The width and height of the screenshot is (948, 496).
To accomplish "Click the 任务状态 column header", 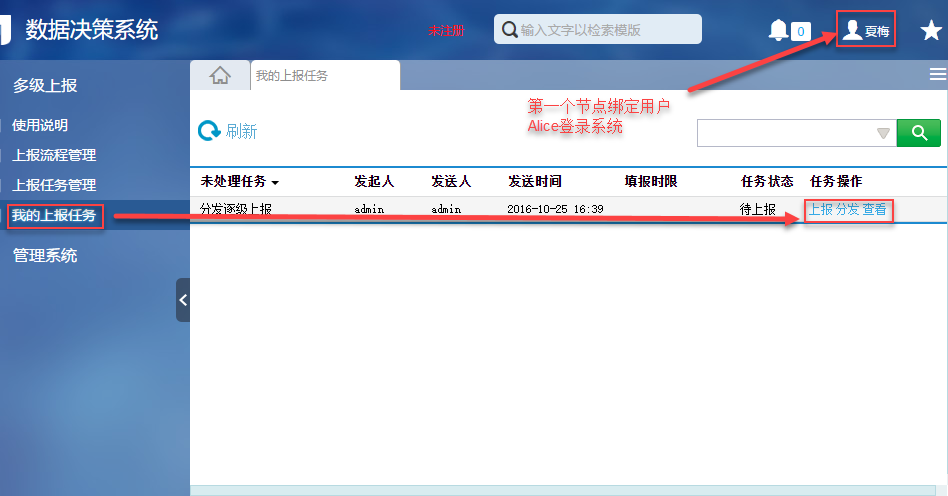I will point(767,181).
